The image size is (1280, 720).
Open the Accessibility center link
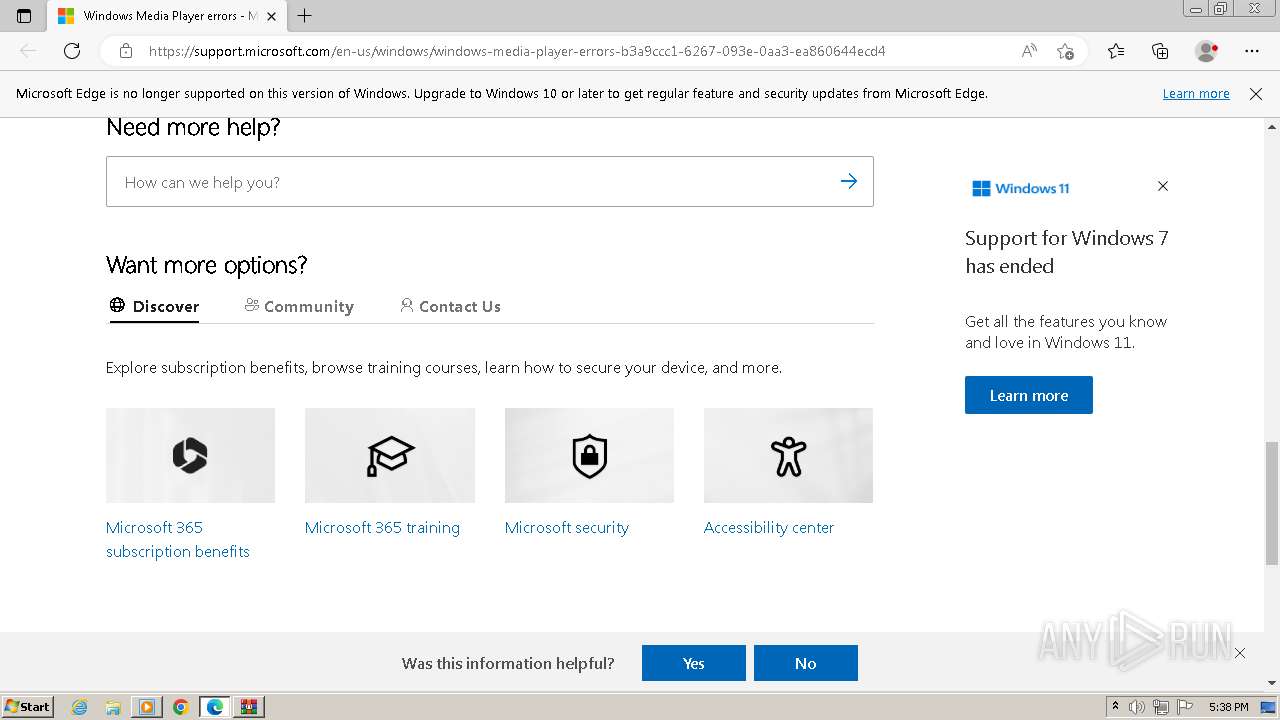coord(768,528)
